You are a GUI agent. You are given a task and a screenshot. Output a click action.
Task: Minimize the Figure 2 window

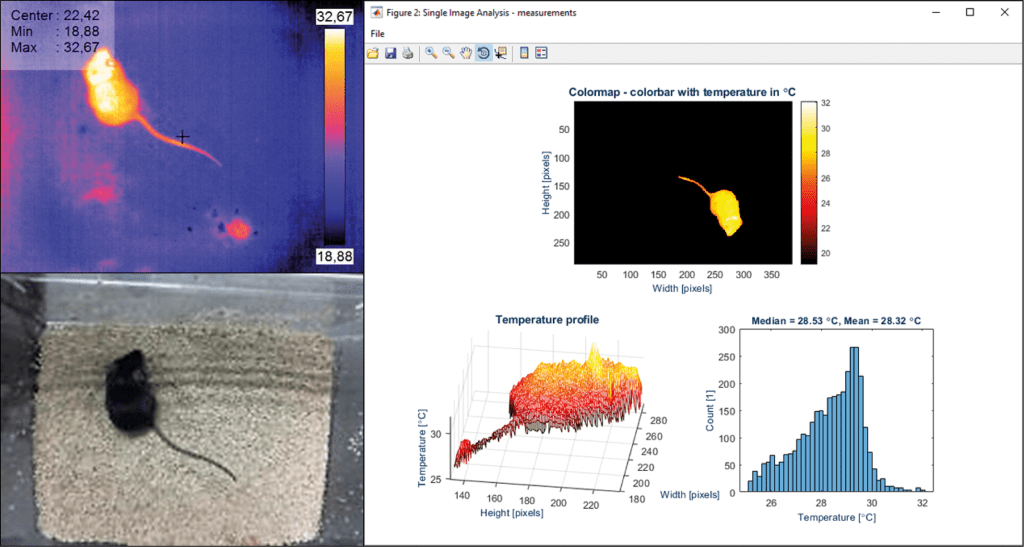pyautogui.click(x=934, y=12)
